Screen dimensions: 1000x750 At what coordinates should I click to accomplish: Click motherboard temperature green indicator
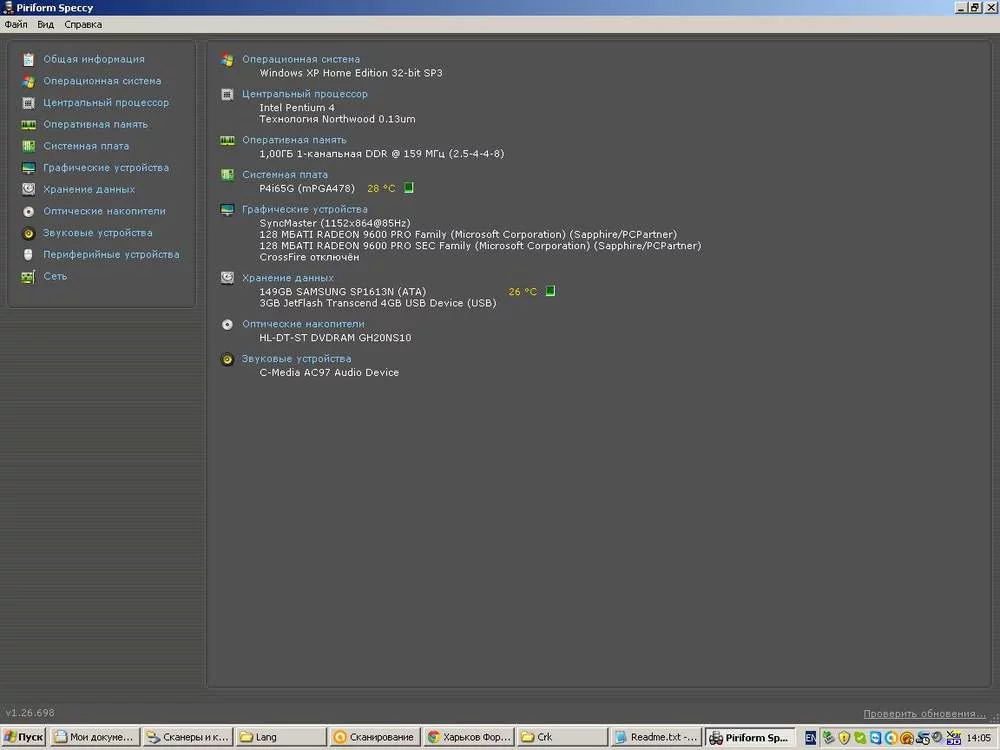tap(409, 188)
